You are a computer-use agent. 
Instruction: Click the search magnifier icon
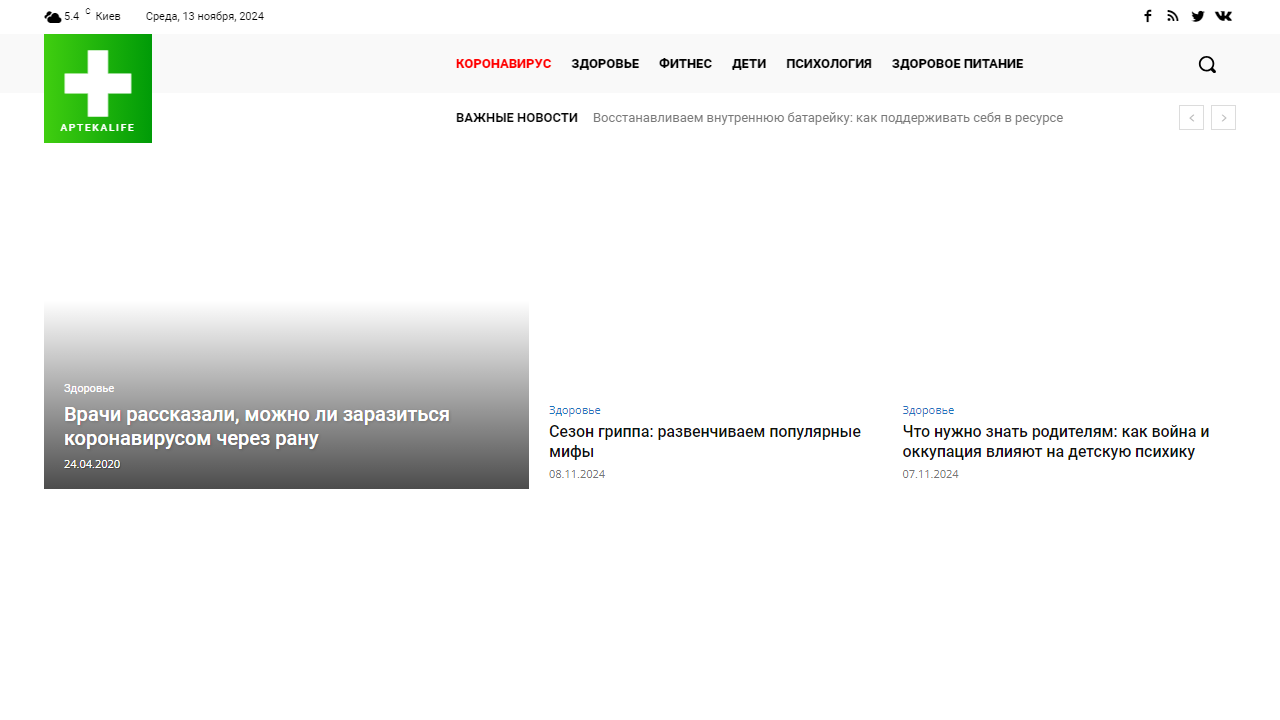[1207, 64]
